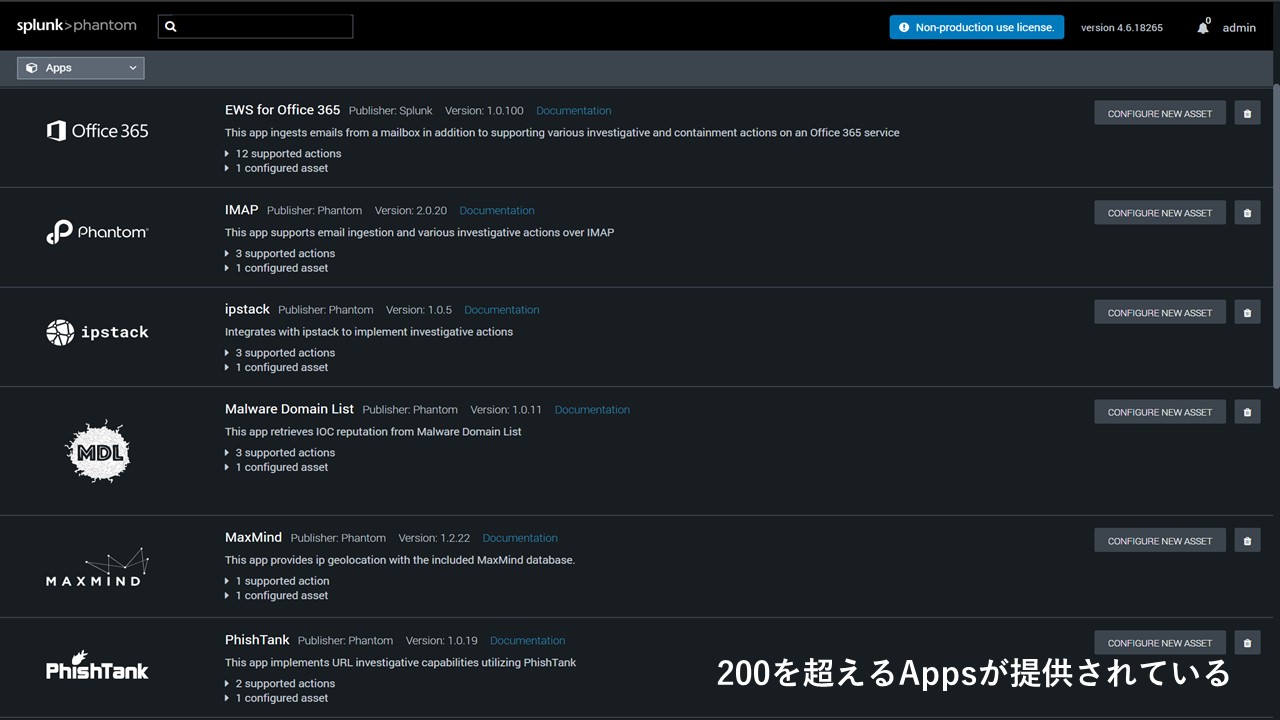Click the ipstack app title
This screenshot has height=720, width=1280.
click(x=248, y=309)
